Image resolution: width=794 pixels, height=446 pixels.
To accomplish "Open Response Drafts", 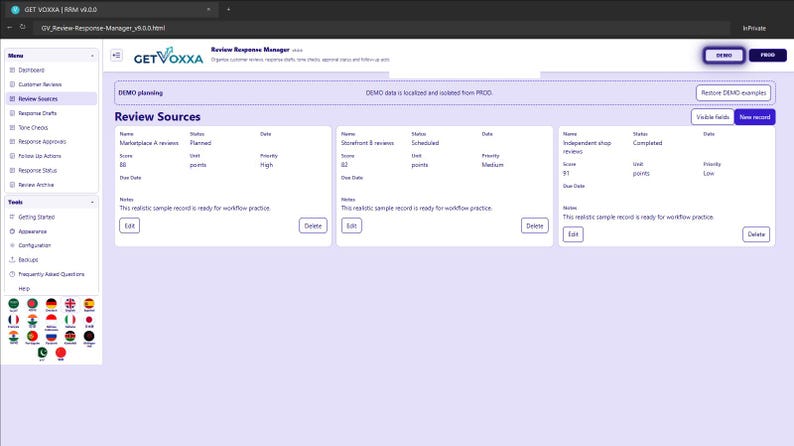I will [51, 113].
